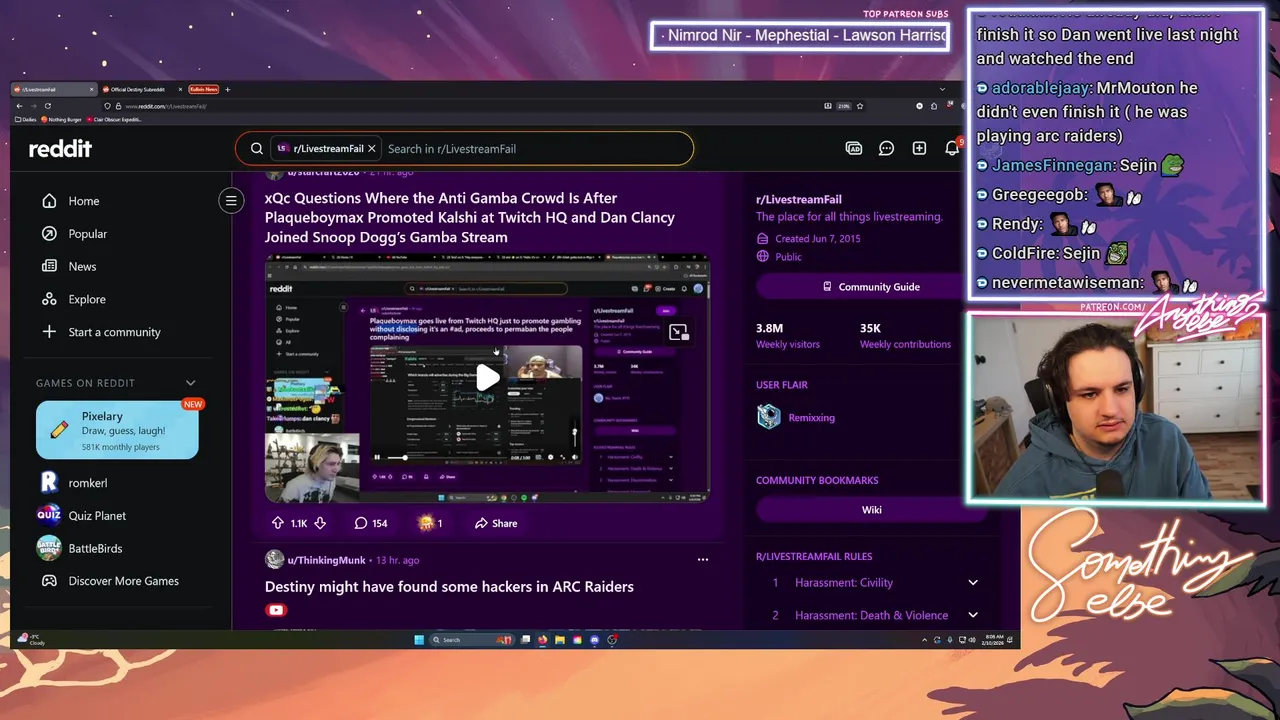
Task: Bookmark this page with star icon
Action: click(x=860, y=106)
